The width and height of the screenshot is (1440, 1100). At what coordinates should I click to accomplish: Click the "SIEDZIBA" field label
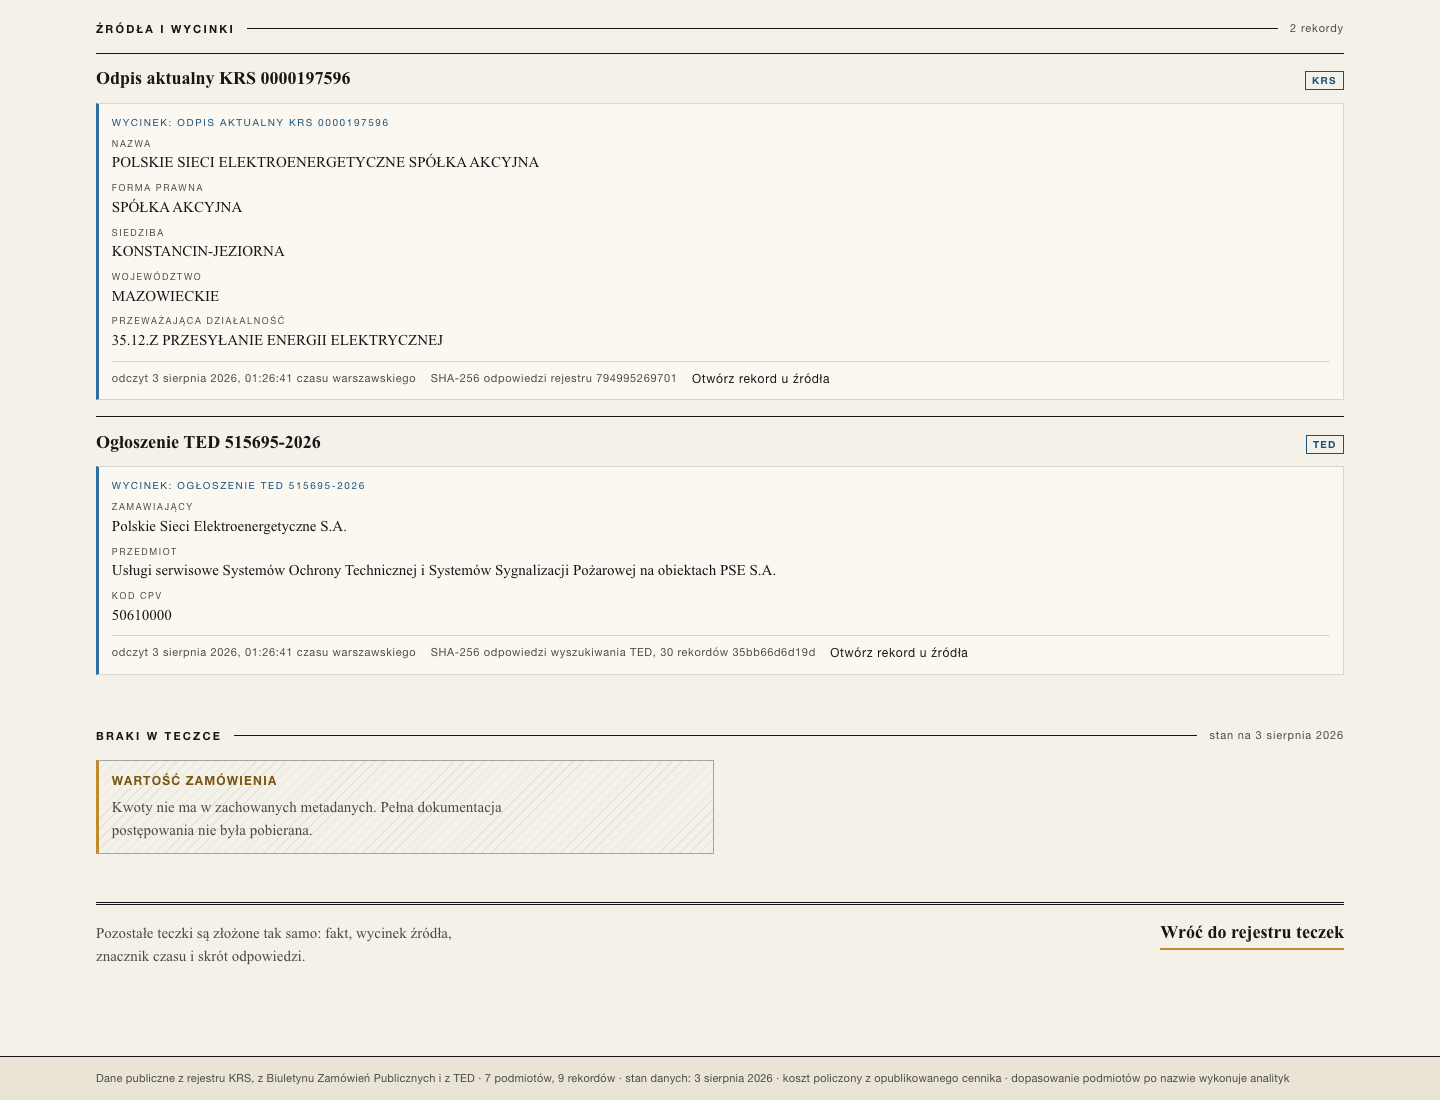(138, 233)
